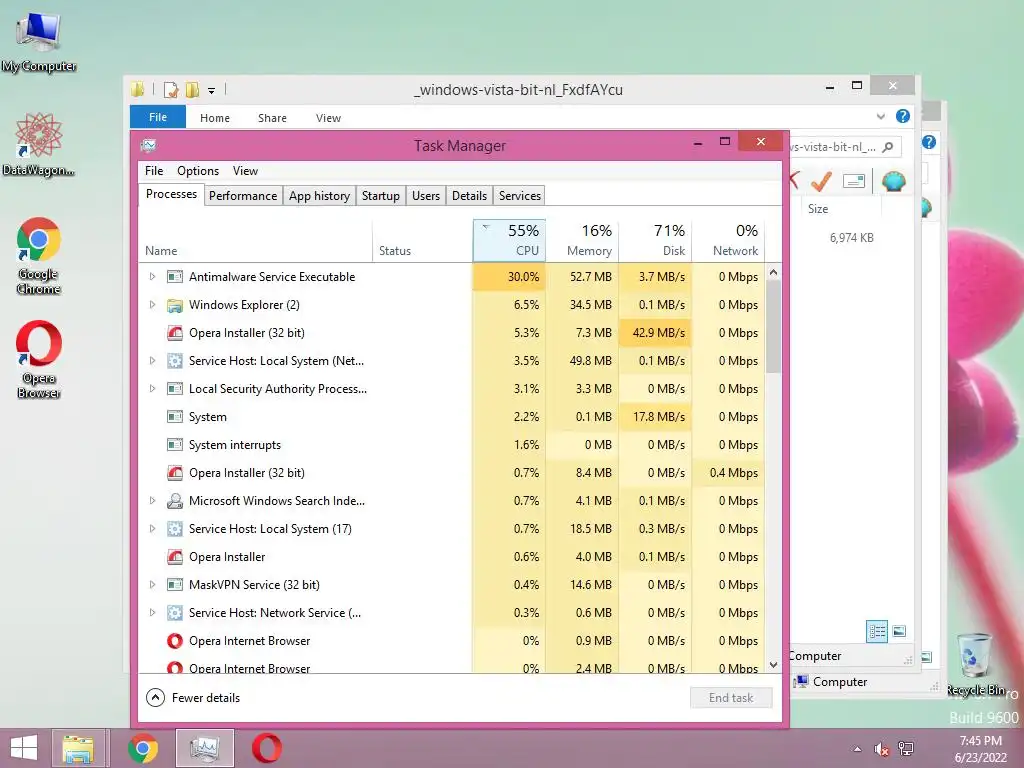Sort processes by CPU column
The image size is (1024, 768).
[509, 240]
